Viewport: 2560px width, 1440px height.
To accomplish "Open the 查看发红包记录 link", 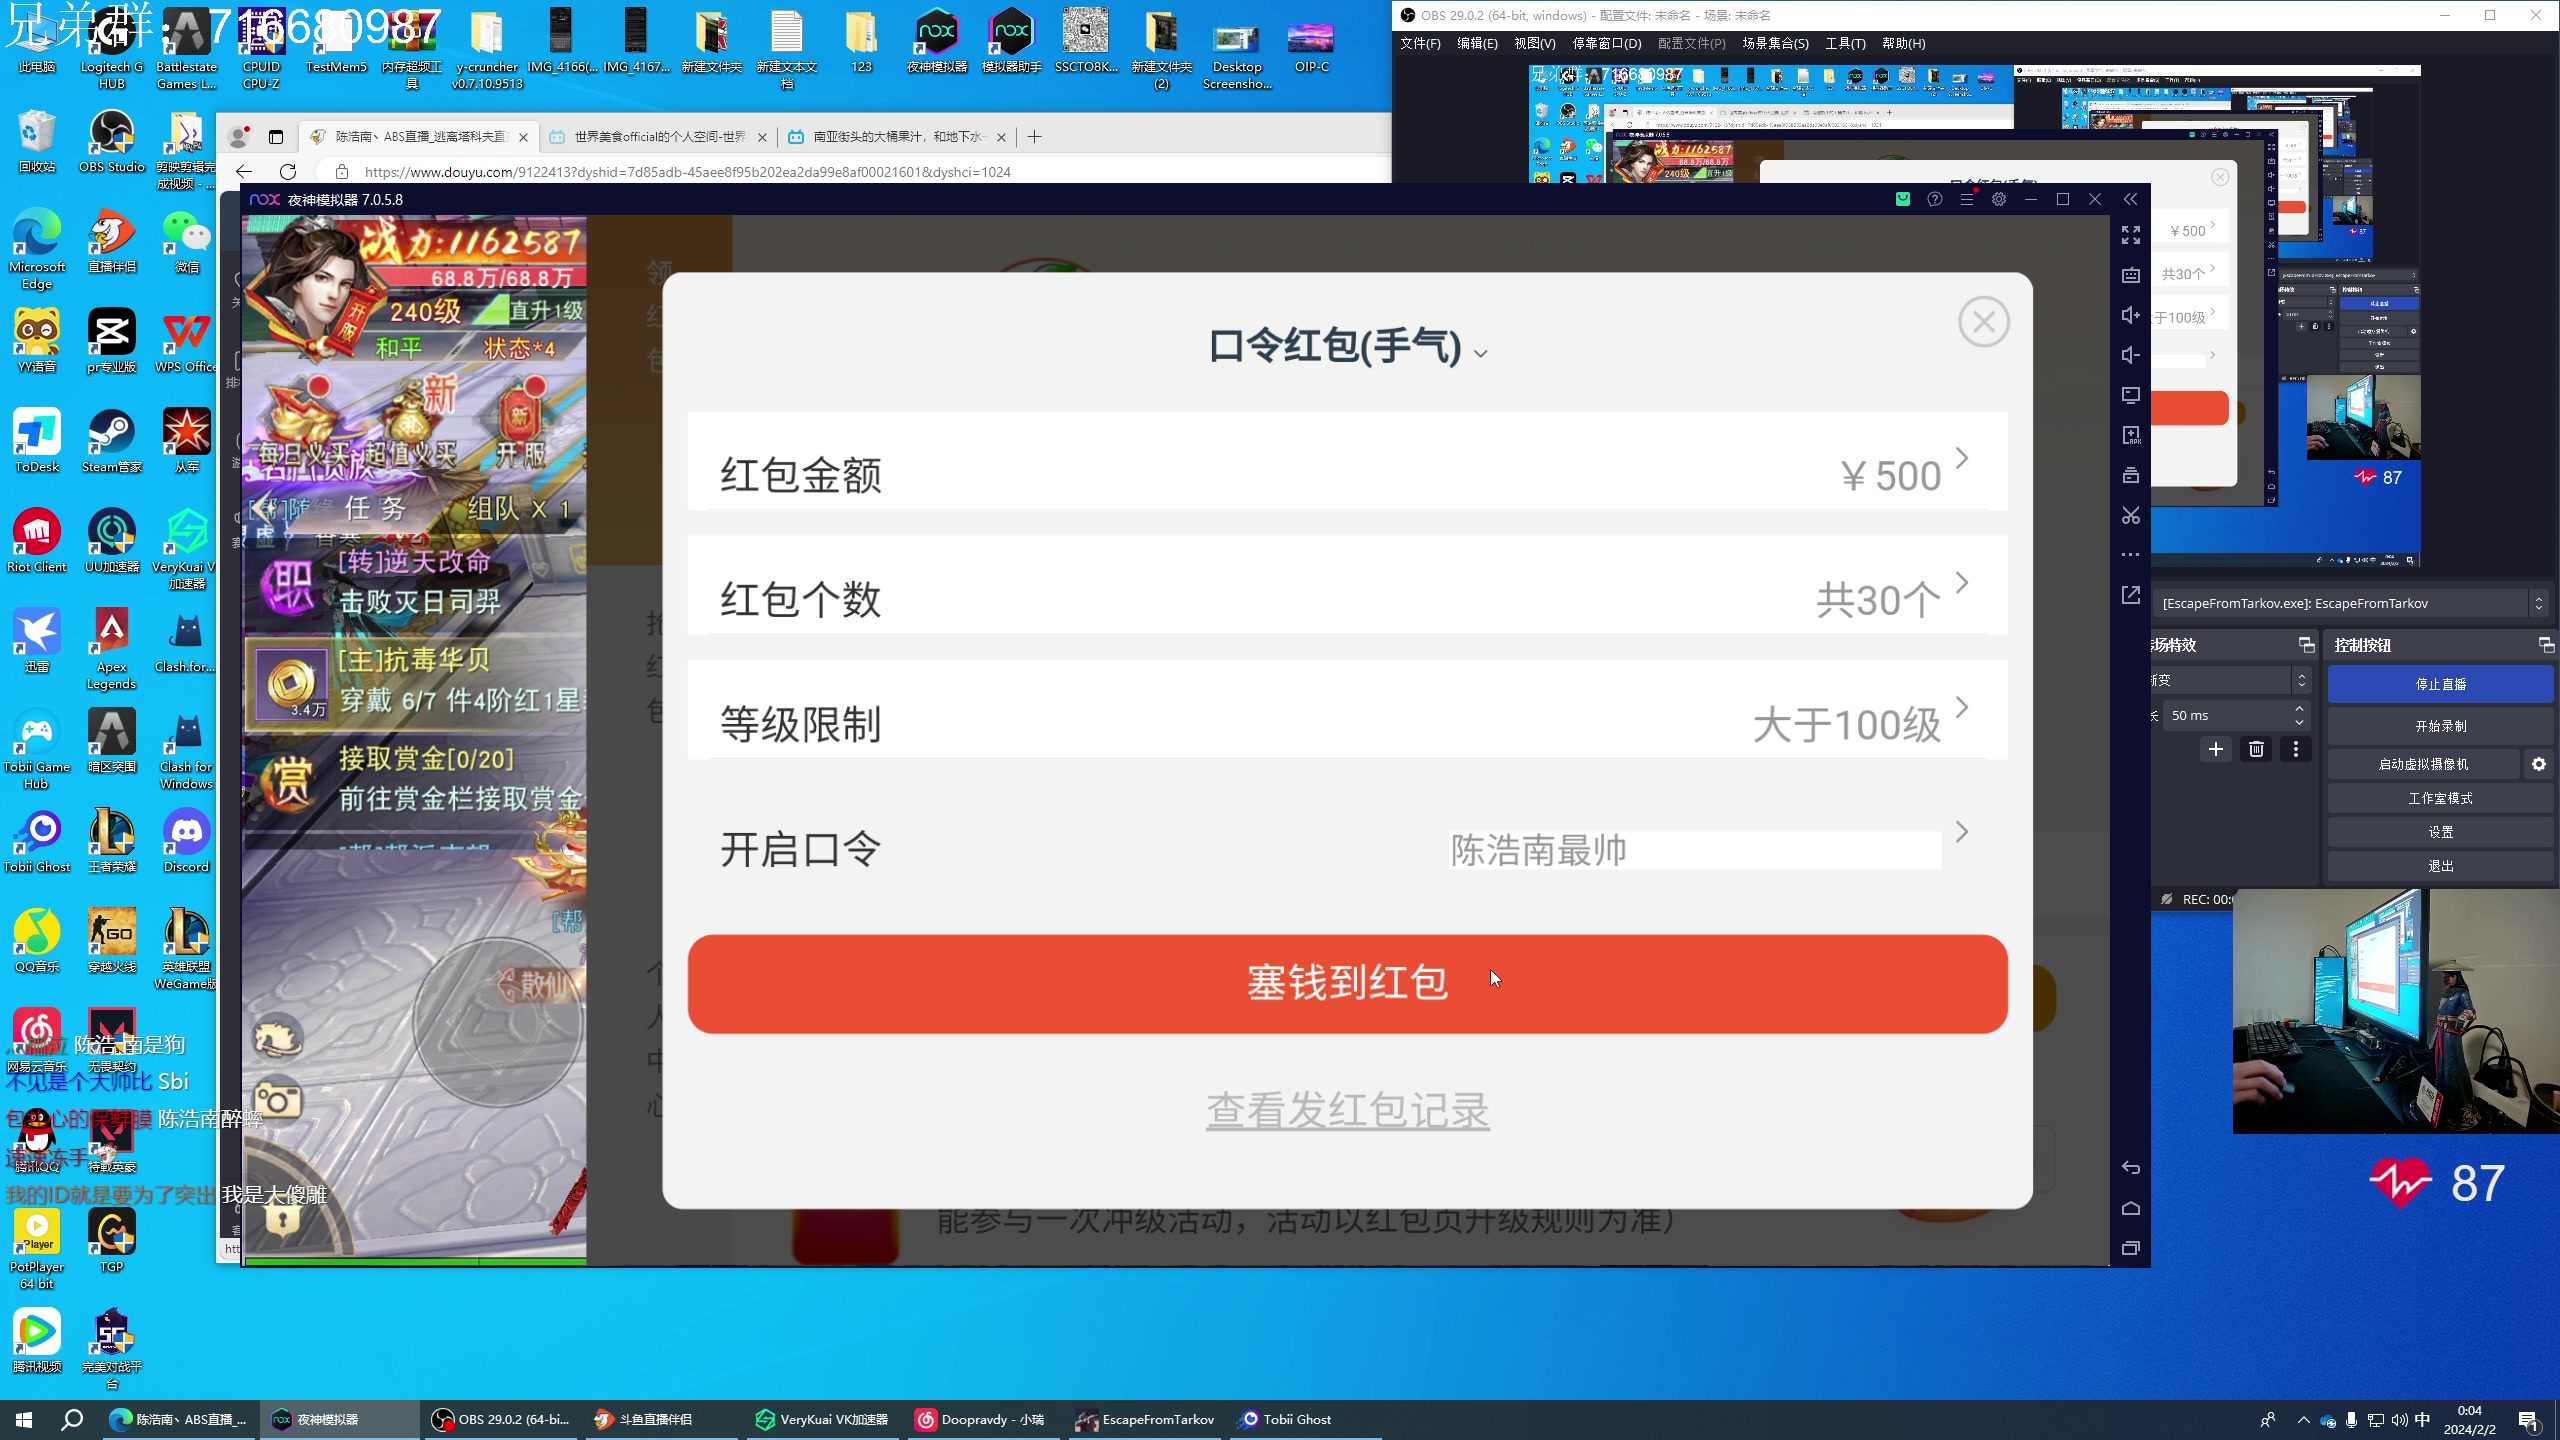I will [1347, 1111].
